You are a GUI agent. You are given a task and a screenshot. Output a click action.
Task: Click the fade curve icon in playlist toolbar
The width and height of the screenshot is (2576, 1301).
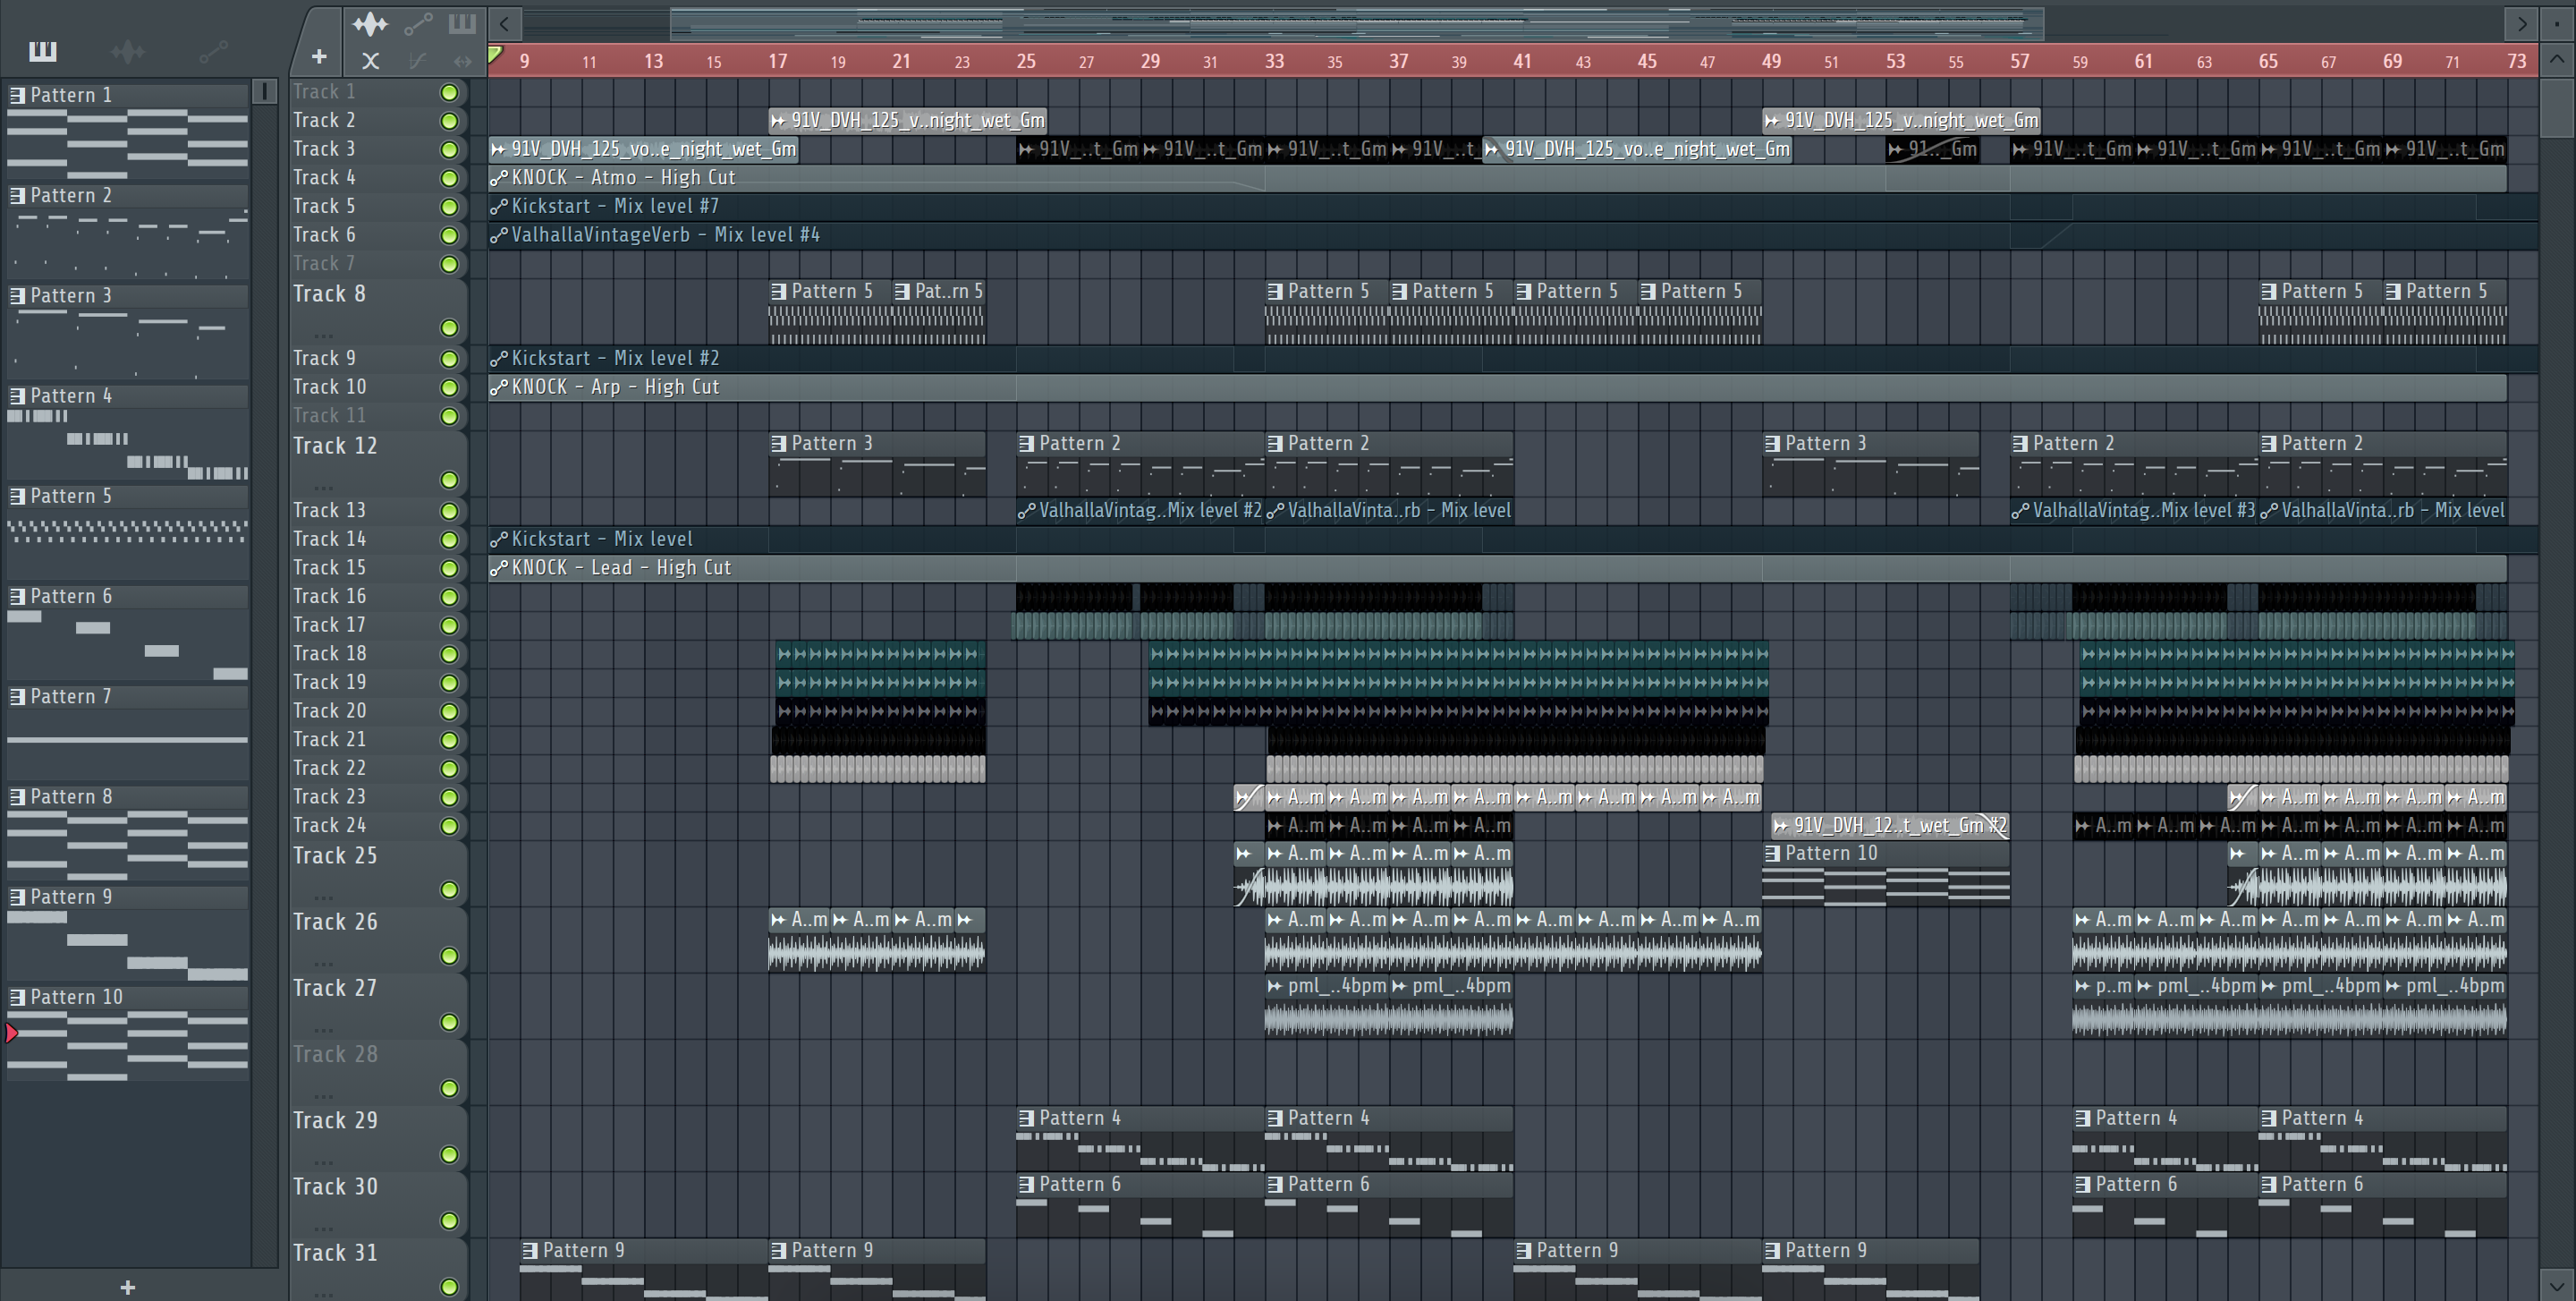pyautogui.click(x=418, y=61)
